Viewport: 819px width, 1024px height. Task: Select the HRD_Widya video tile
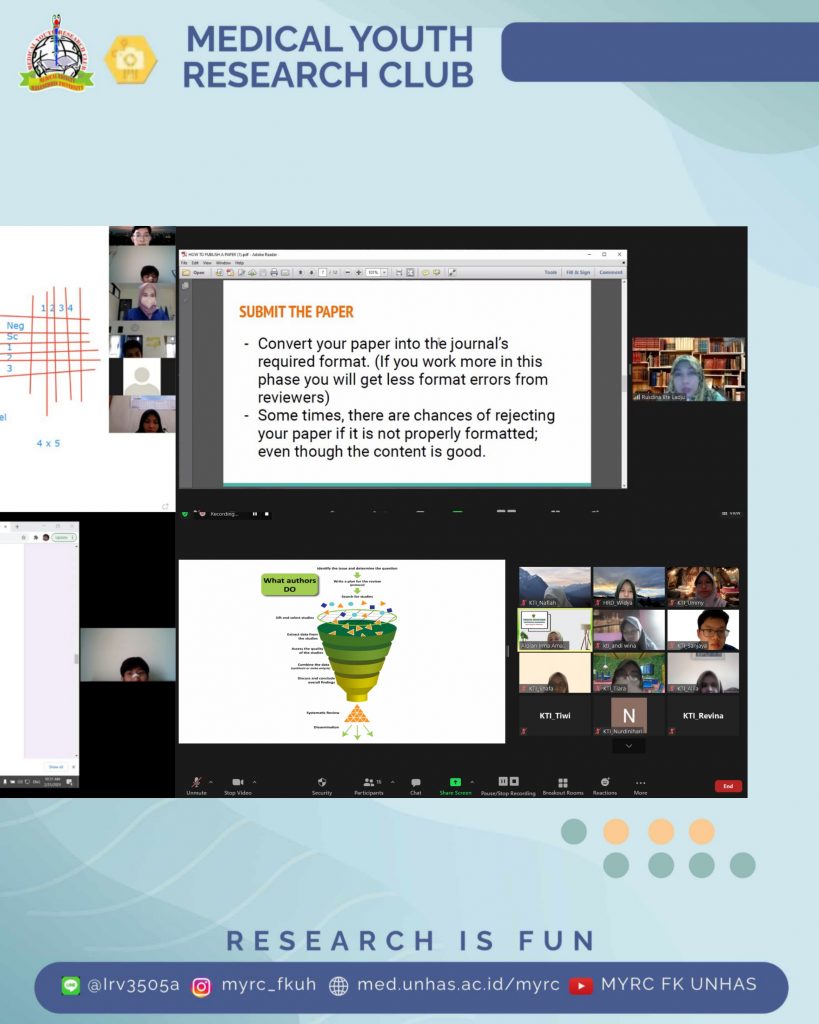[628, 587]
